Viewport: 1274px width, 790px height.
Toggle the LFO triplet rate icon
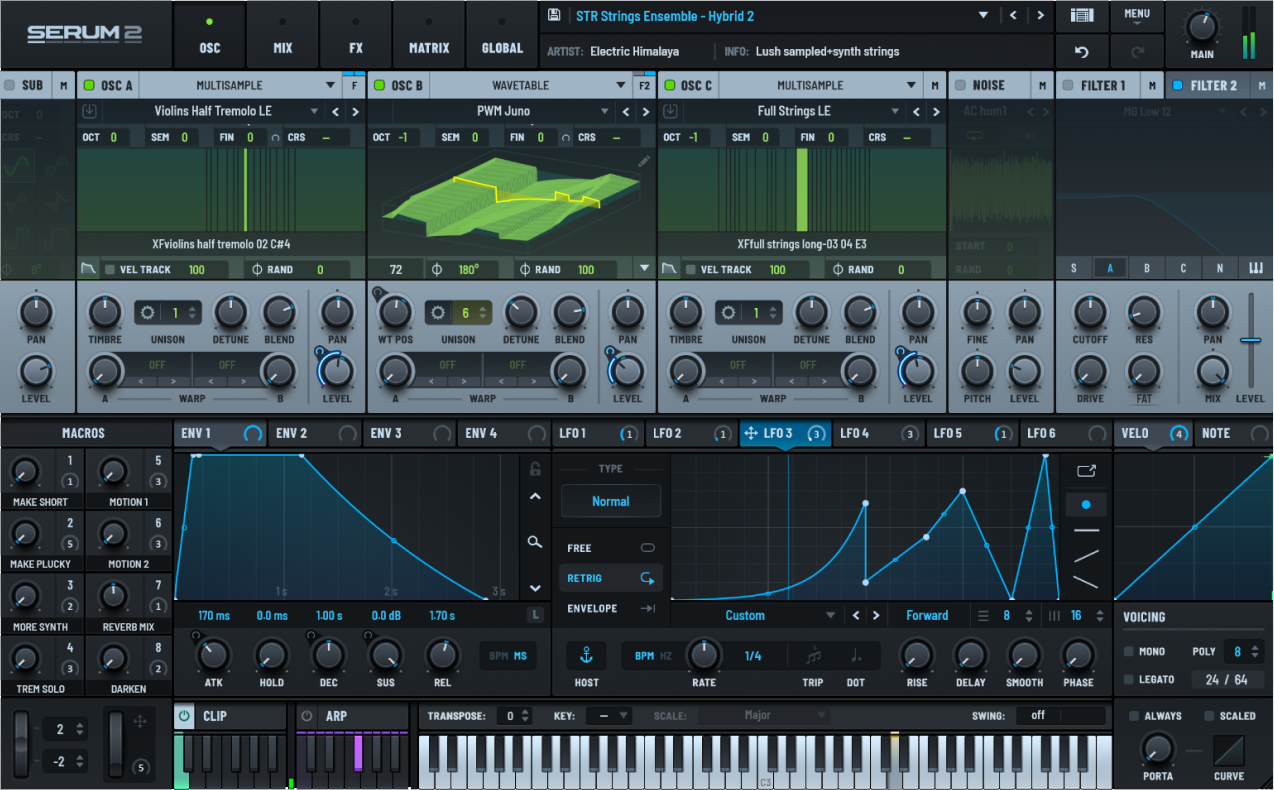click(x=813, y=656)
